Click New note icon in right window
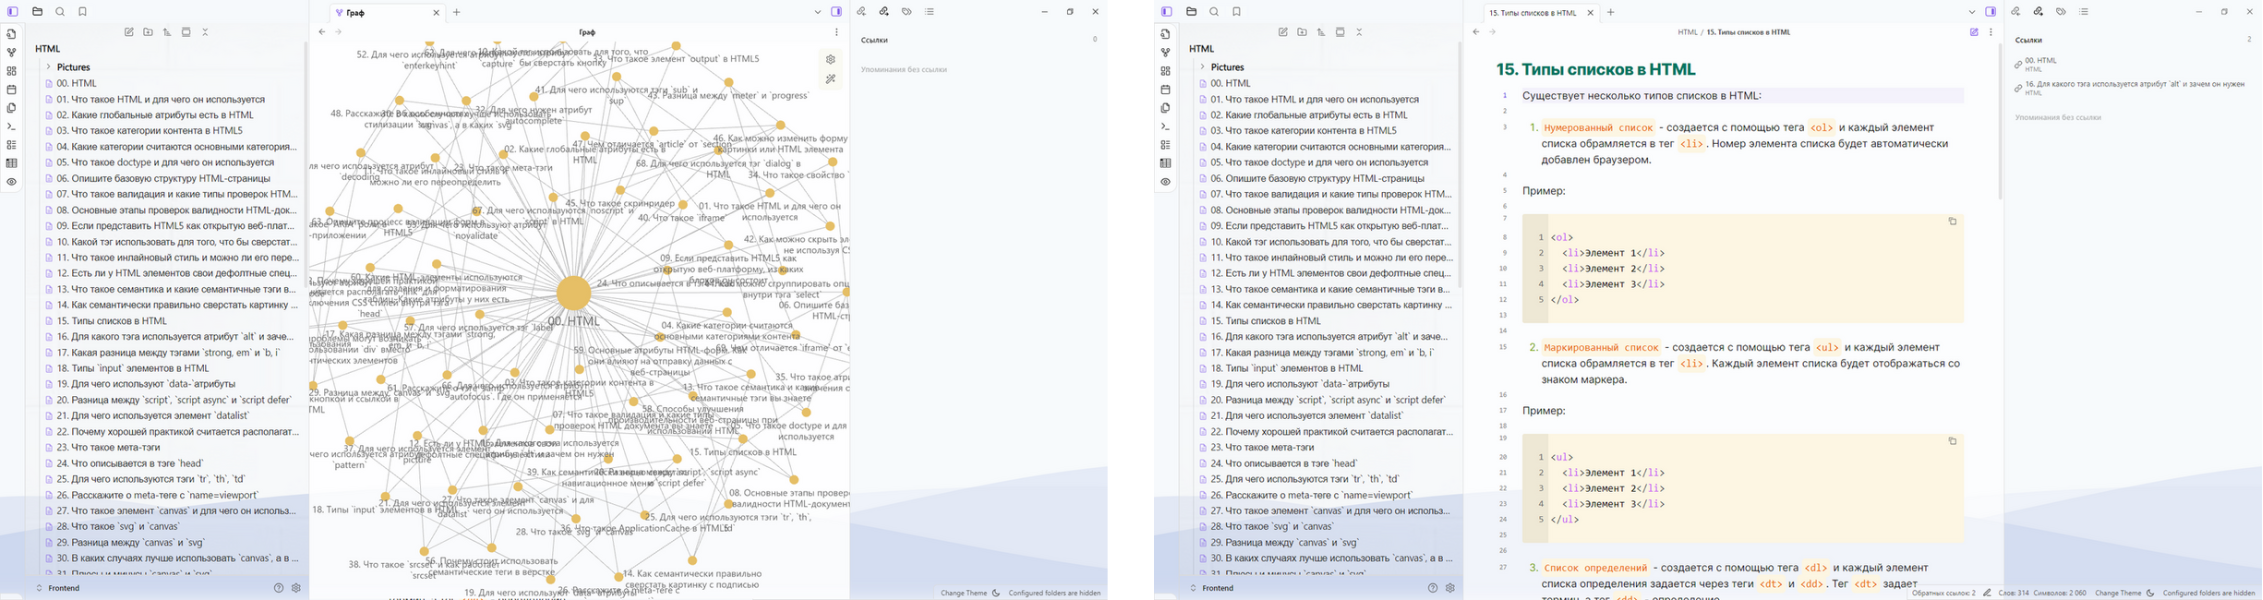Viewport: 2263px width, 600px height. (1283, 32)
